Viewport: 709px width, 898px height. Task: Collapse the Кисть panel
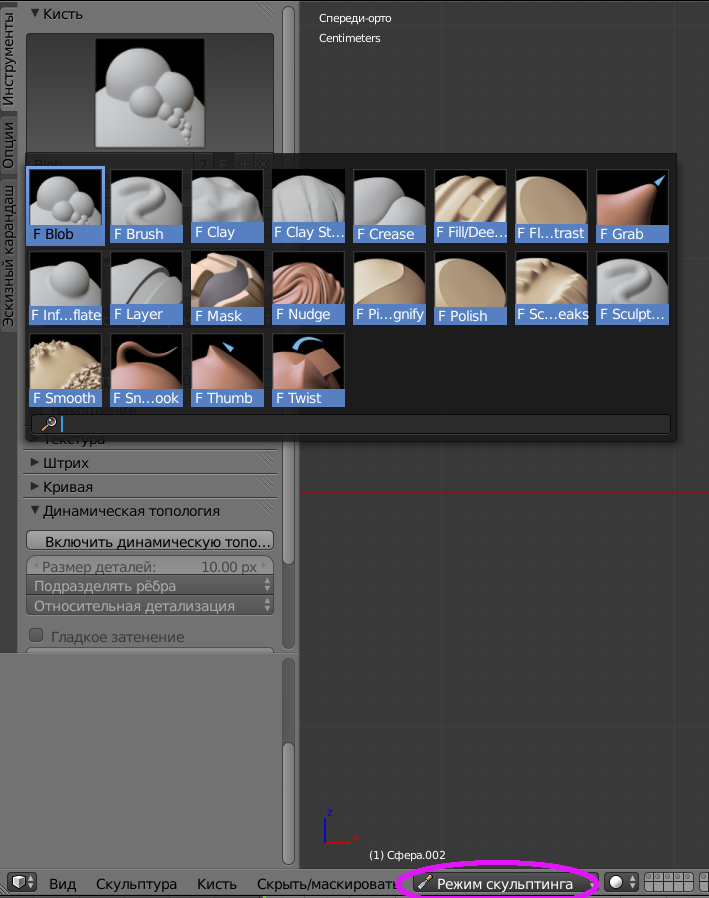click(x=35, y=14)
